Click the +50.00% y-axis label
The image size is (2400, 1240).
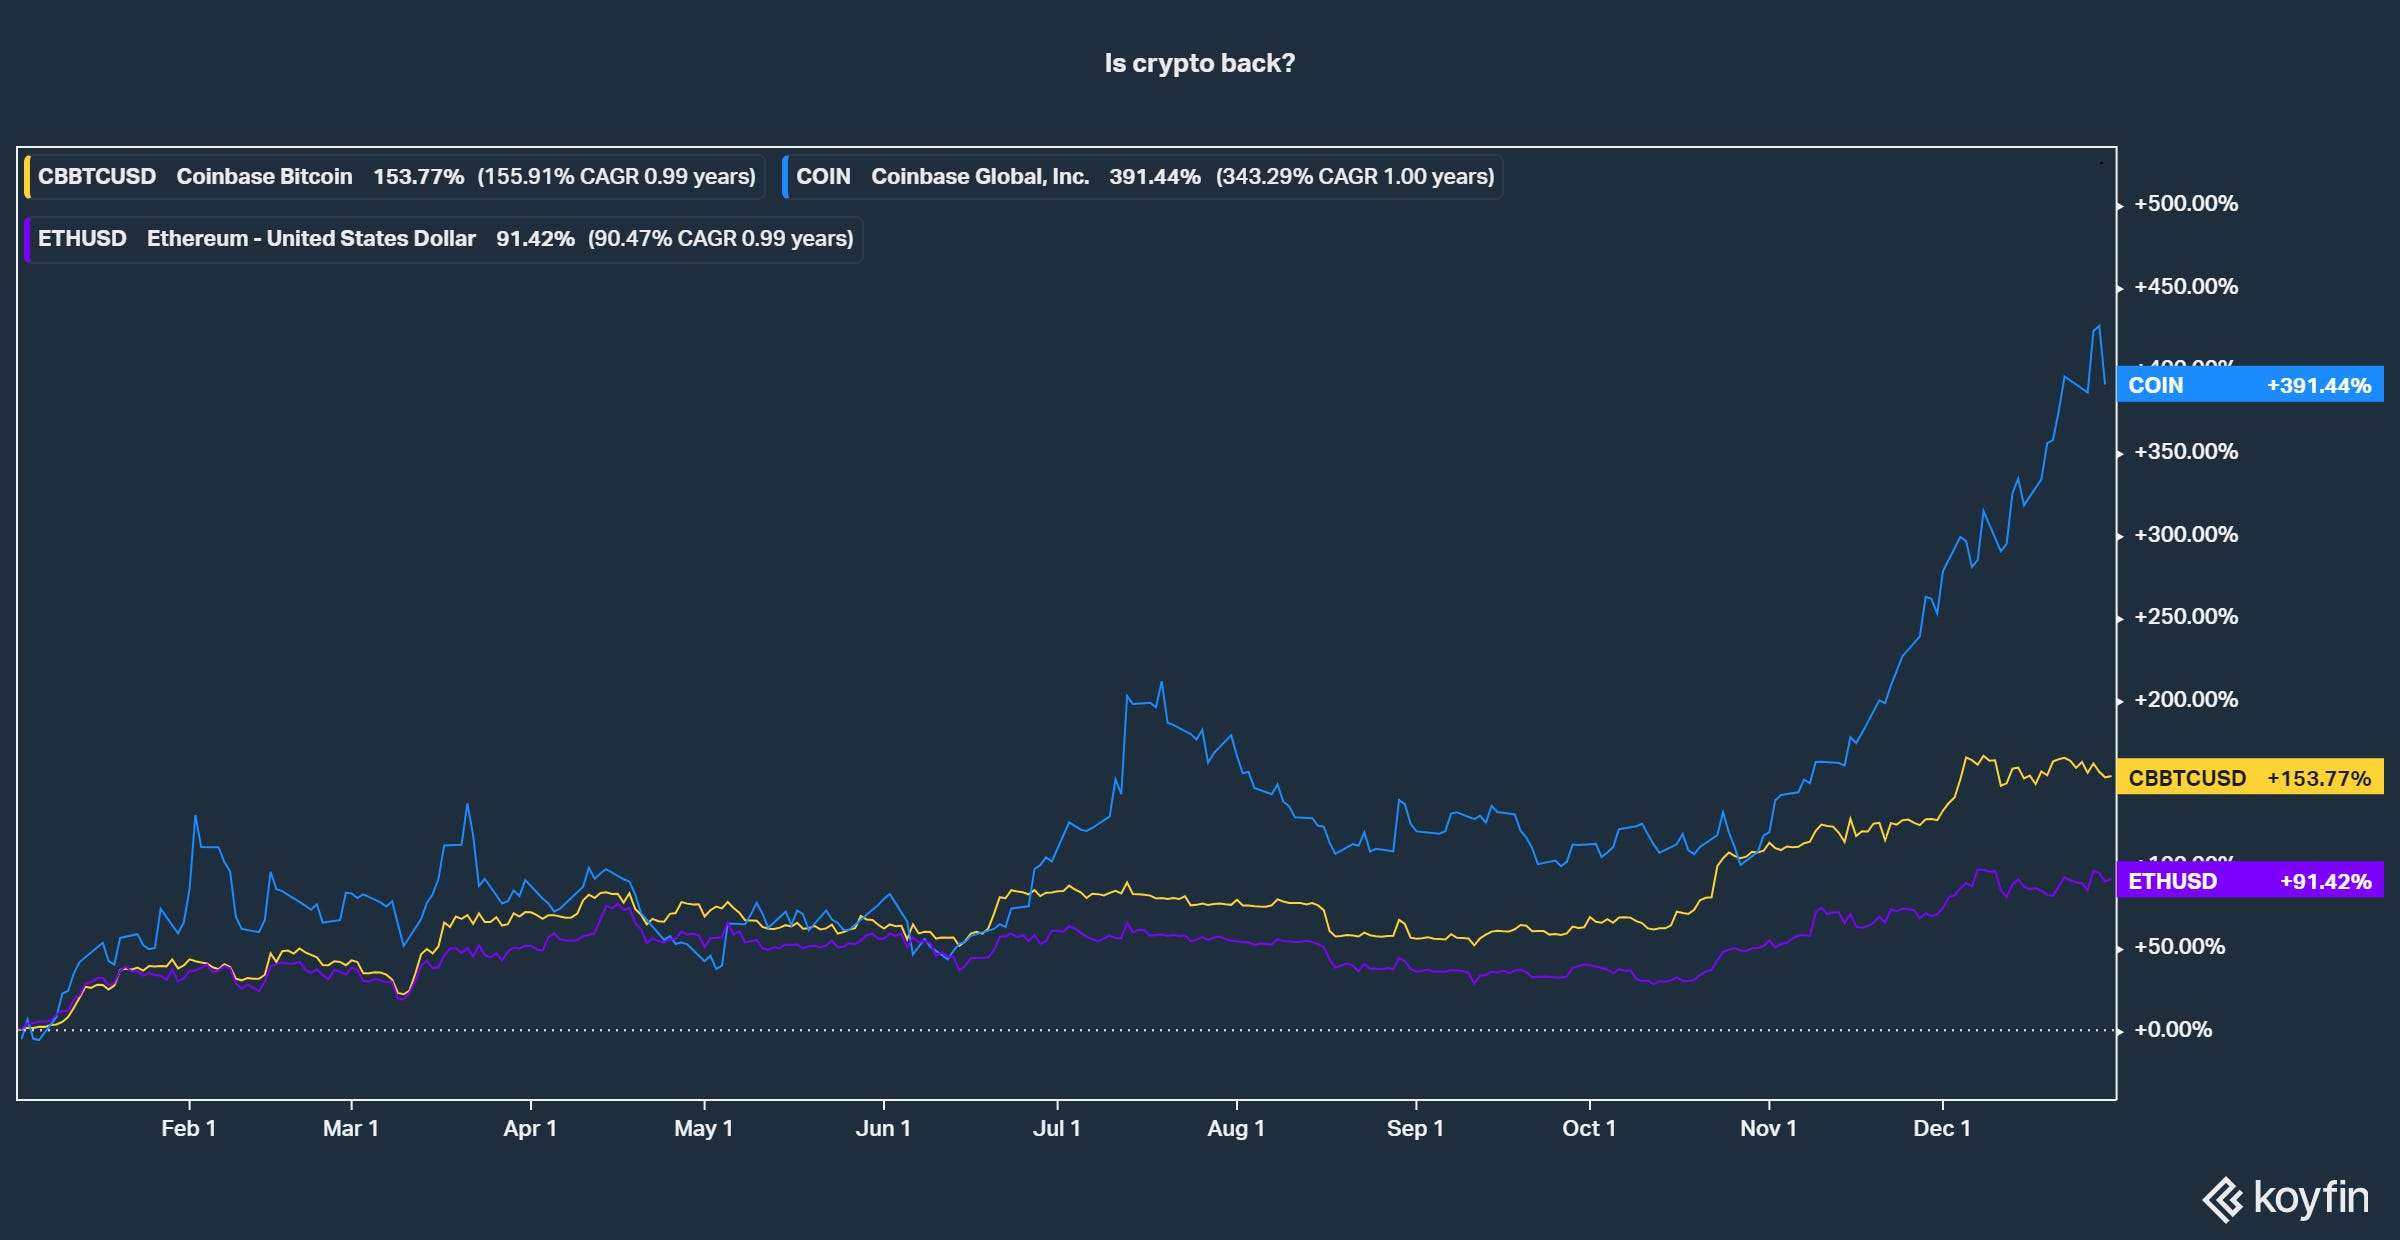(x=2180, y=947)
